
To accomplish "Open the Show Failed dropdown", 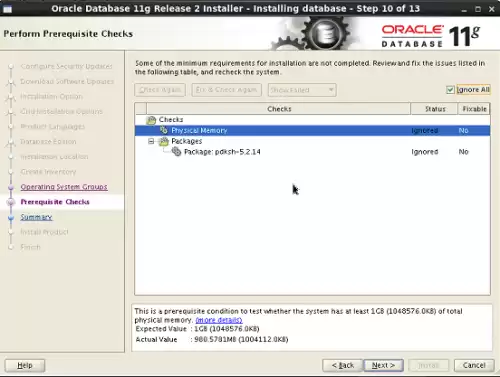I will (x=302, y=90).
